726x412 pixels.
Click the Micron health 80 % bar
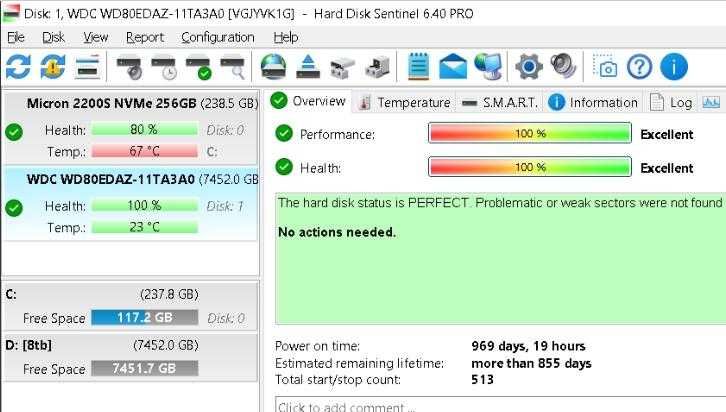(x=144, y=130)
